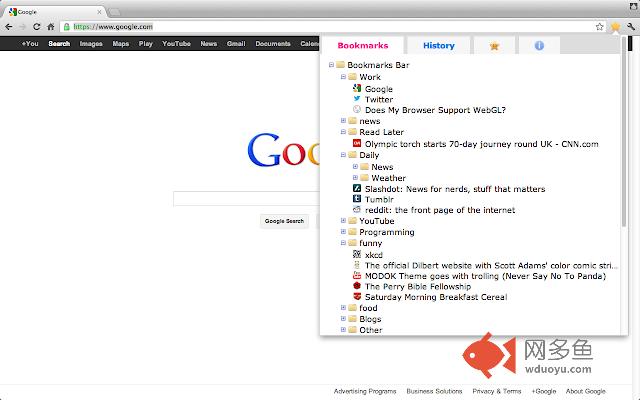Open reddit: the front page bookmark

440,210
